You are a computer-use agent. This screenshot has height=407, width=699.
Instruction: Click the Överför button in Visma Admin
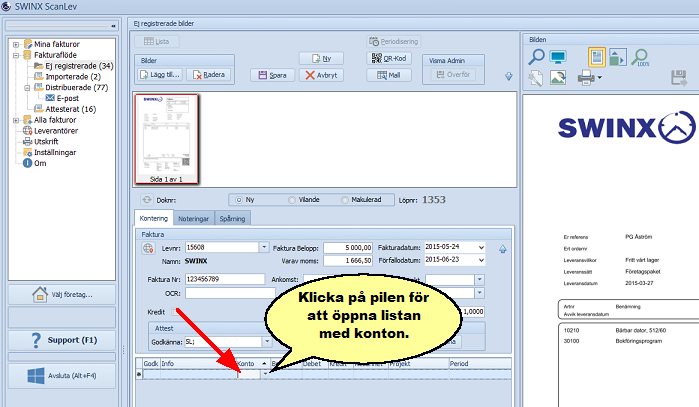[453, 74]
